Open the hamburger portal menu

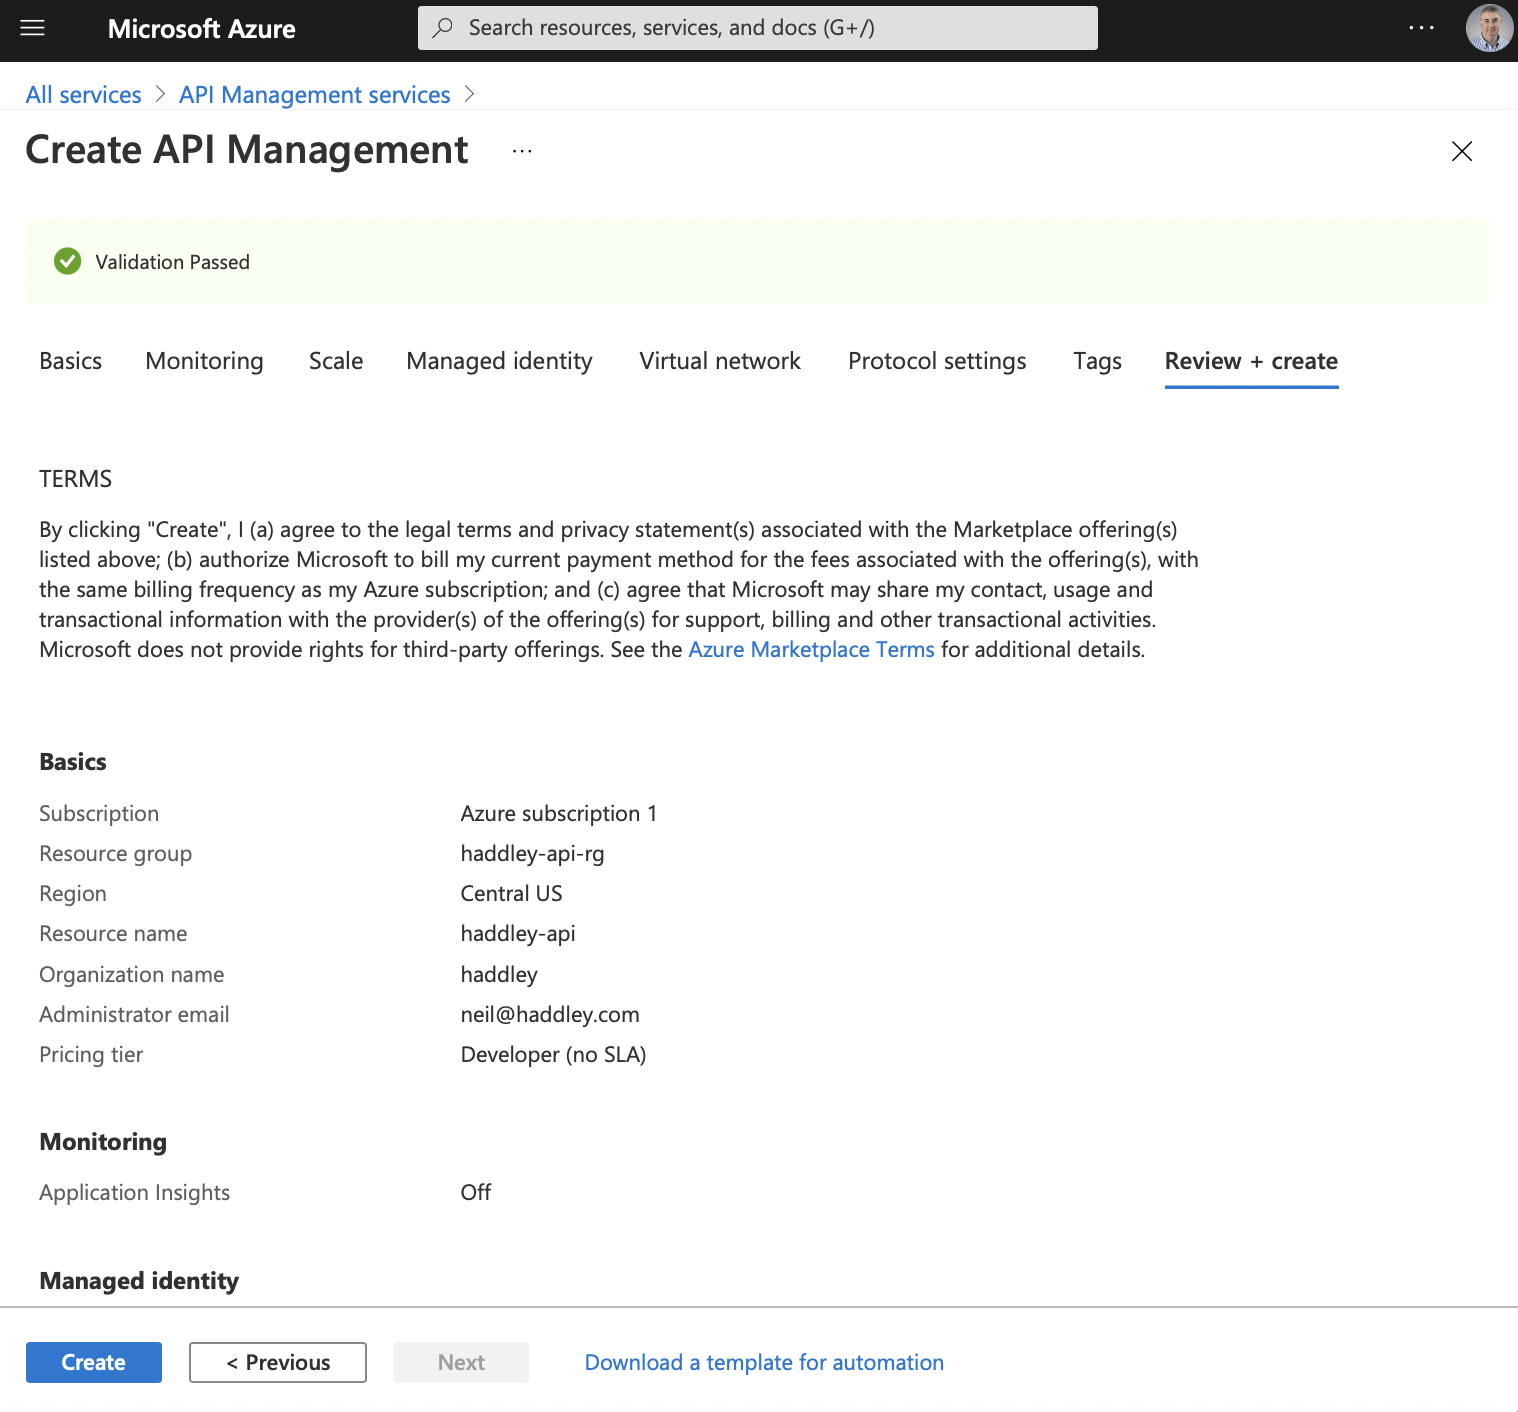[33, 28]
